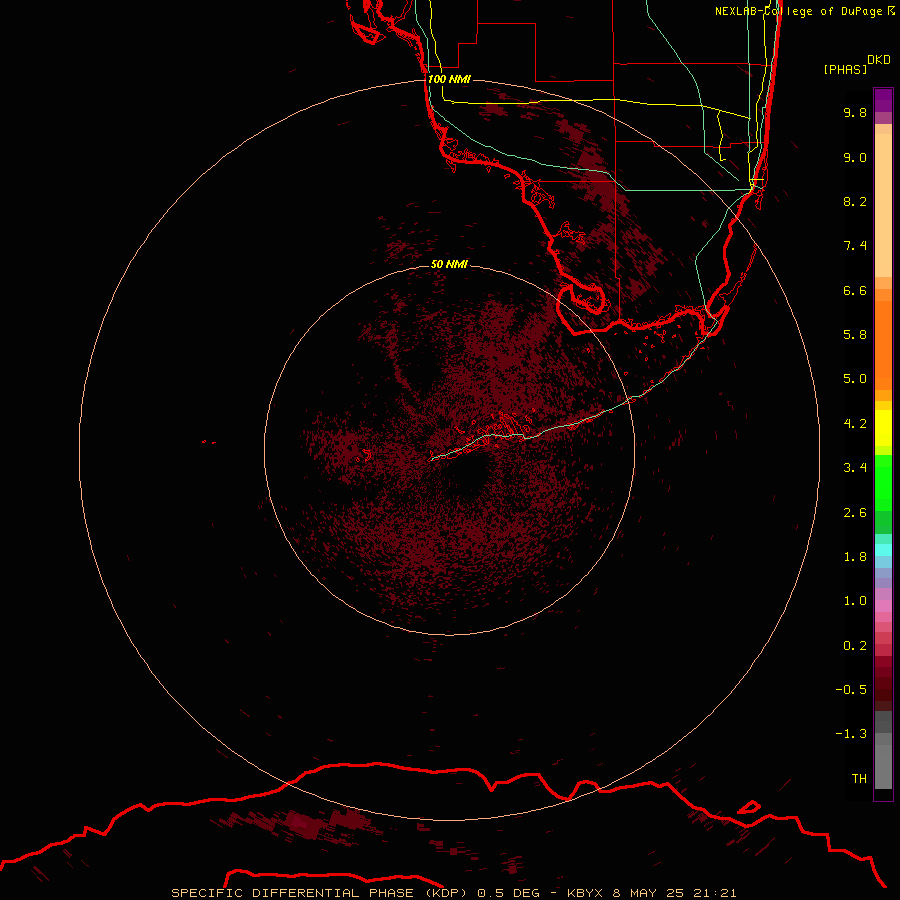The width and height of the screenshot is (900, 900).
Task: Click the [PHAS] unit label
Action: (845, 69)
